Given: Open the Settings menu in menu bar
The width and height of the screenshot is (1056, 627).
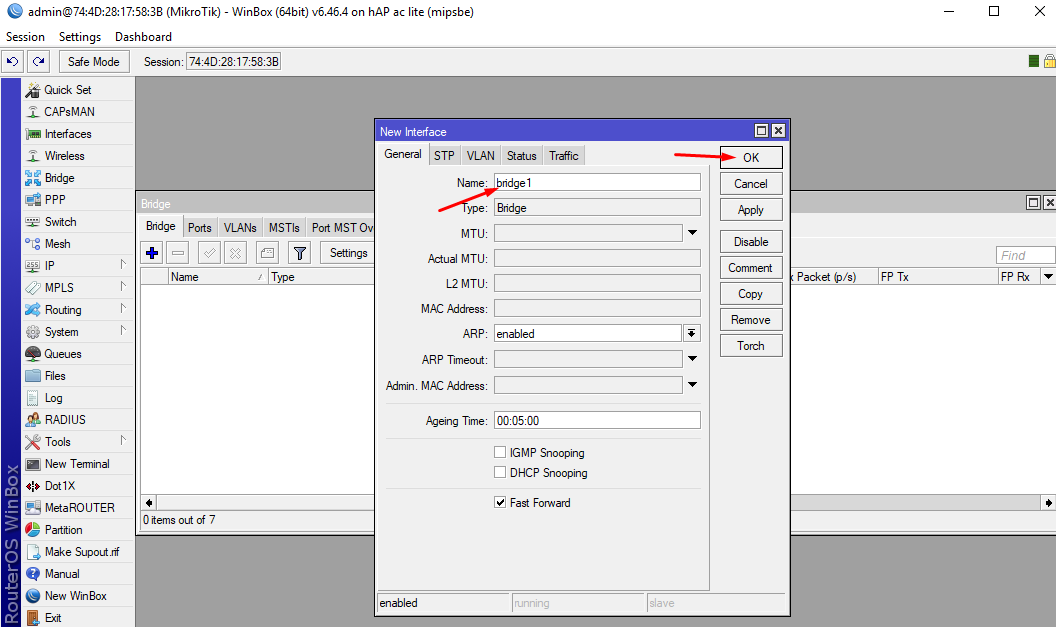Looking at the screenshot, I should (x=79, y=36).
